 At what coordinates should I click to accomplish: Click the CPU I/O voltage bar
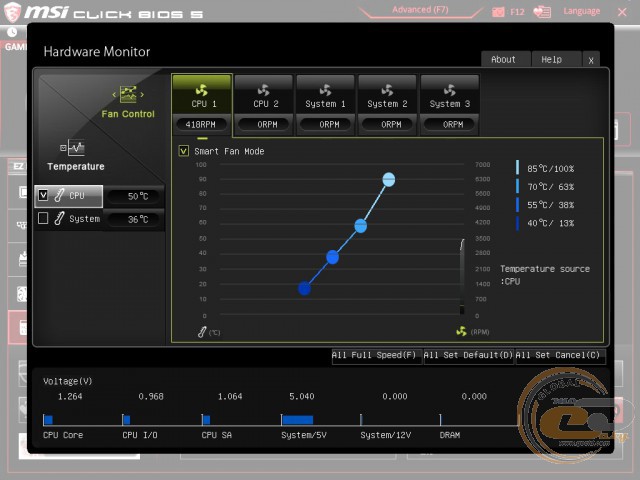coord(126,420)
